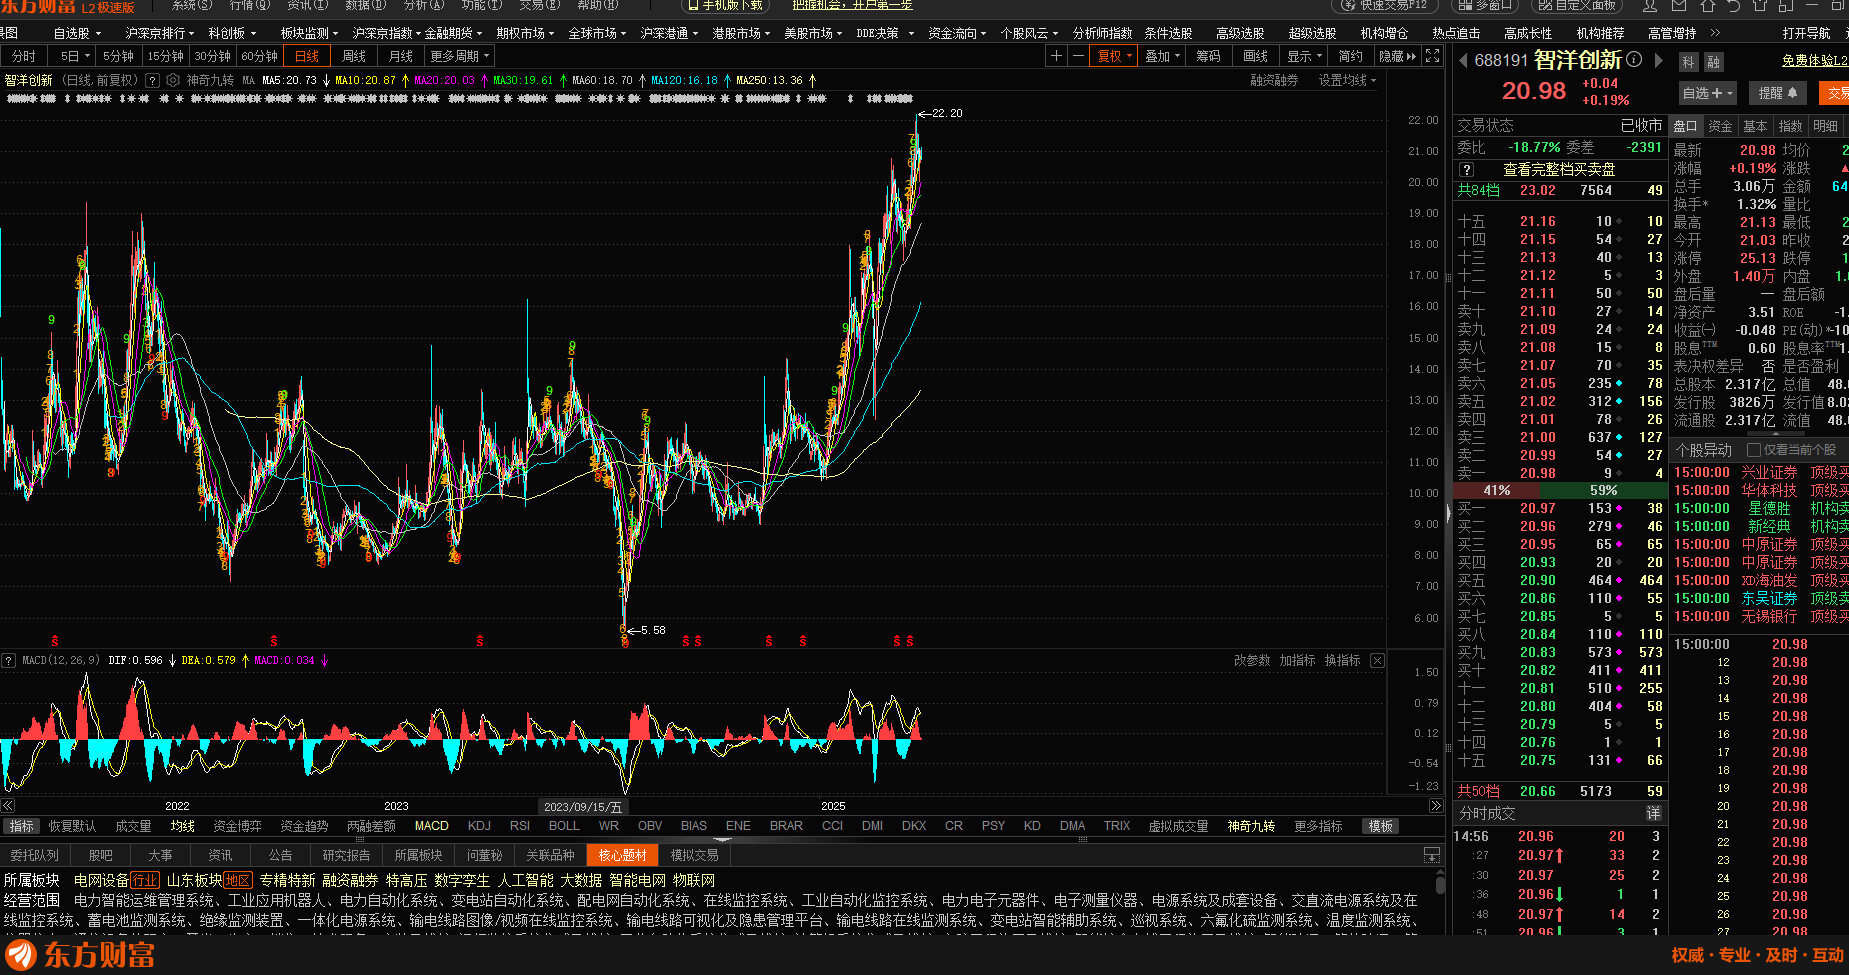Click the 融 badge icon
1849x975 pixels.
1713,62
